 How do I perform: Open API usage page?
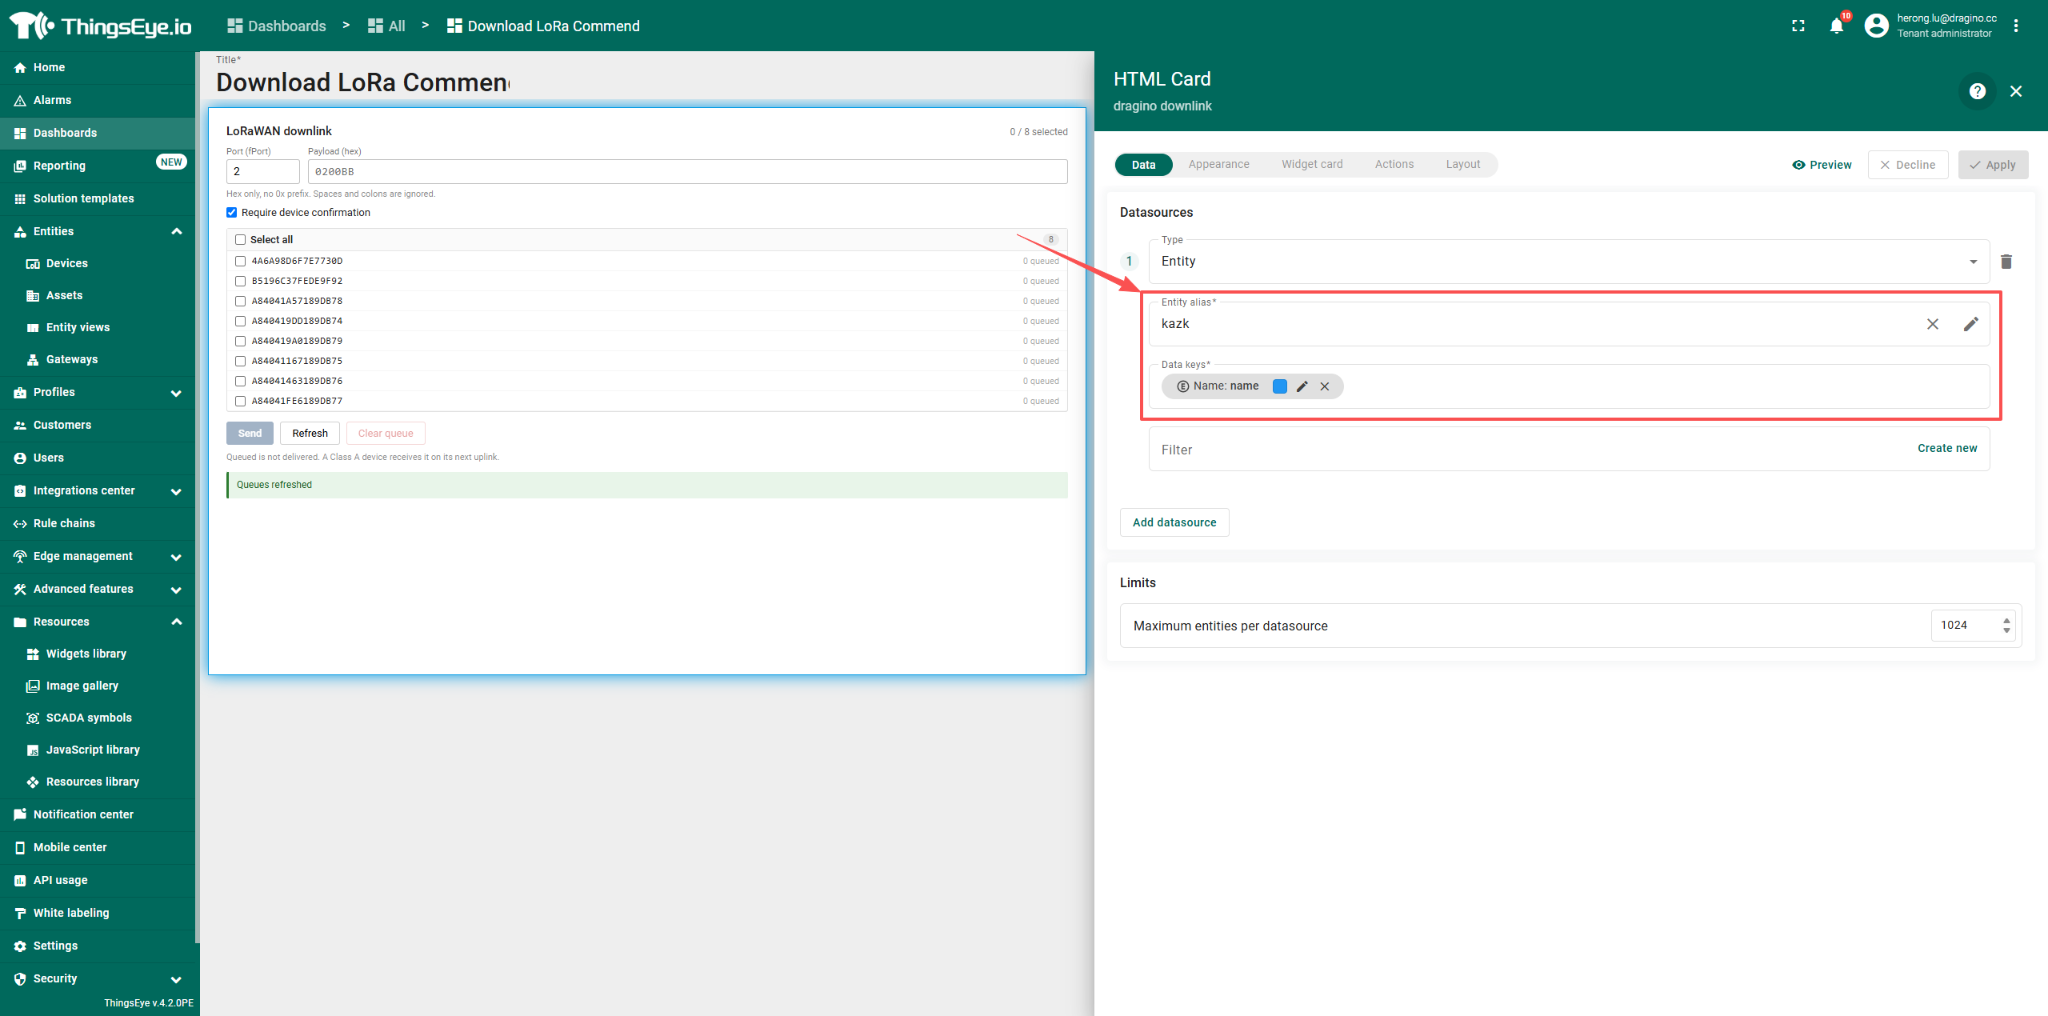click(97, 880)
